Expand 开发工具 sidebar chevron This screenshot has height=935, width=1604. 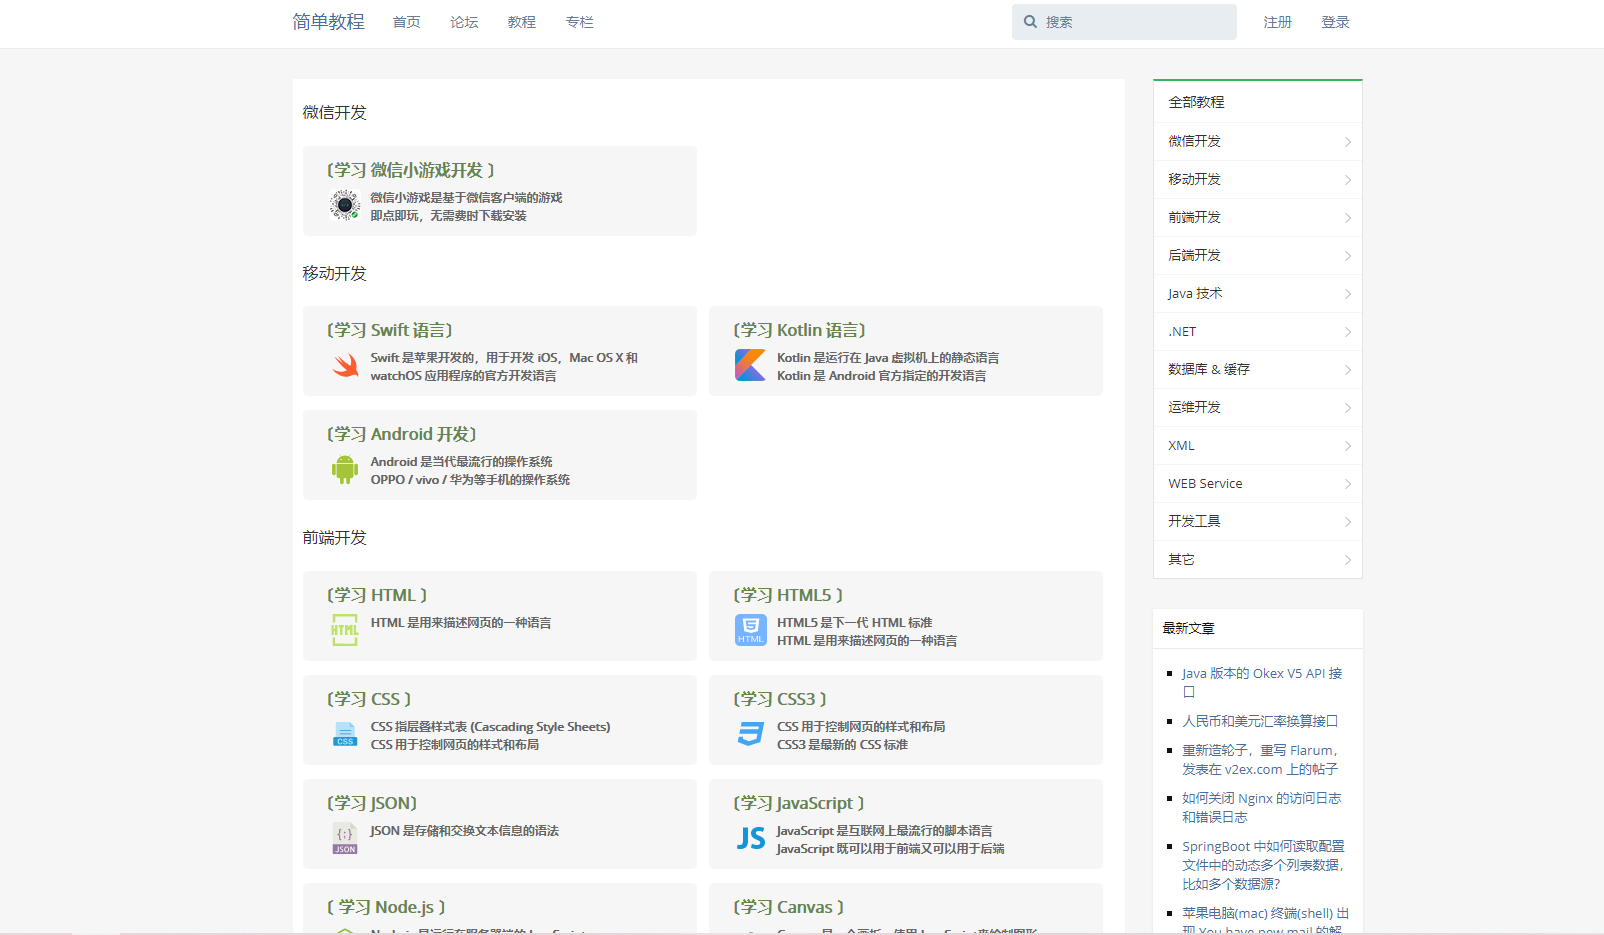[1348, 522]
